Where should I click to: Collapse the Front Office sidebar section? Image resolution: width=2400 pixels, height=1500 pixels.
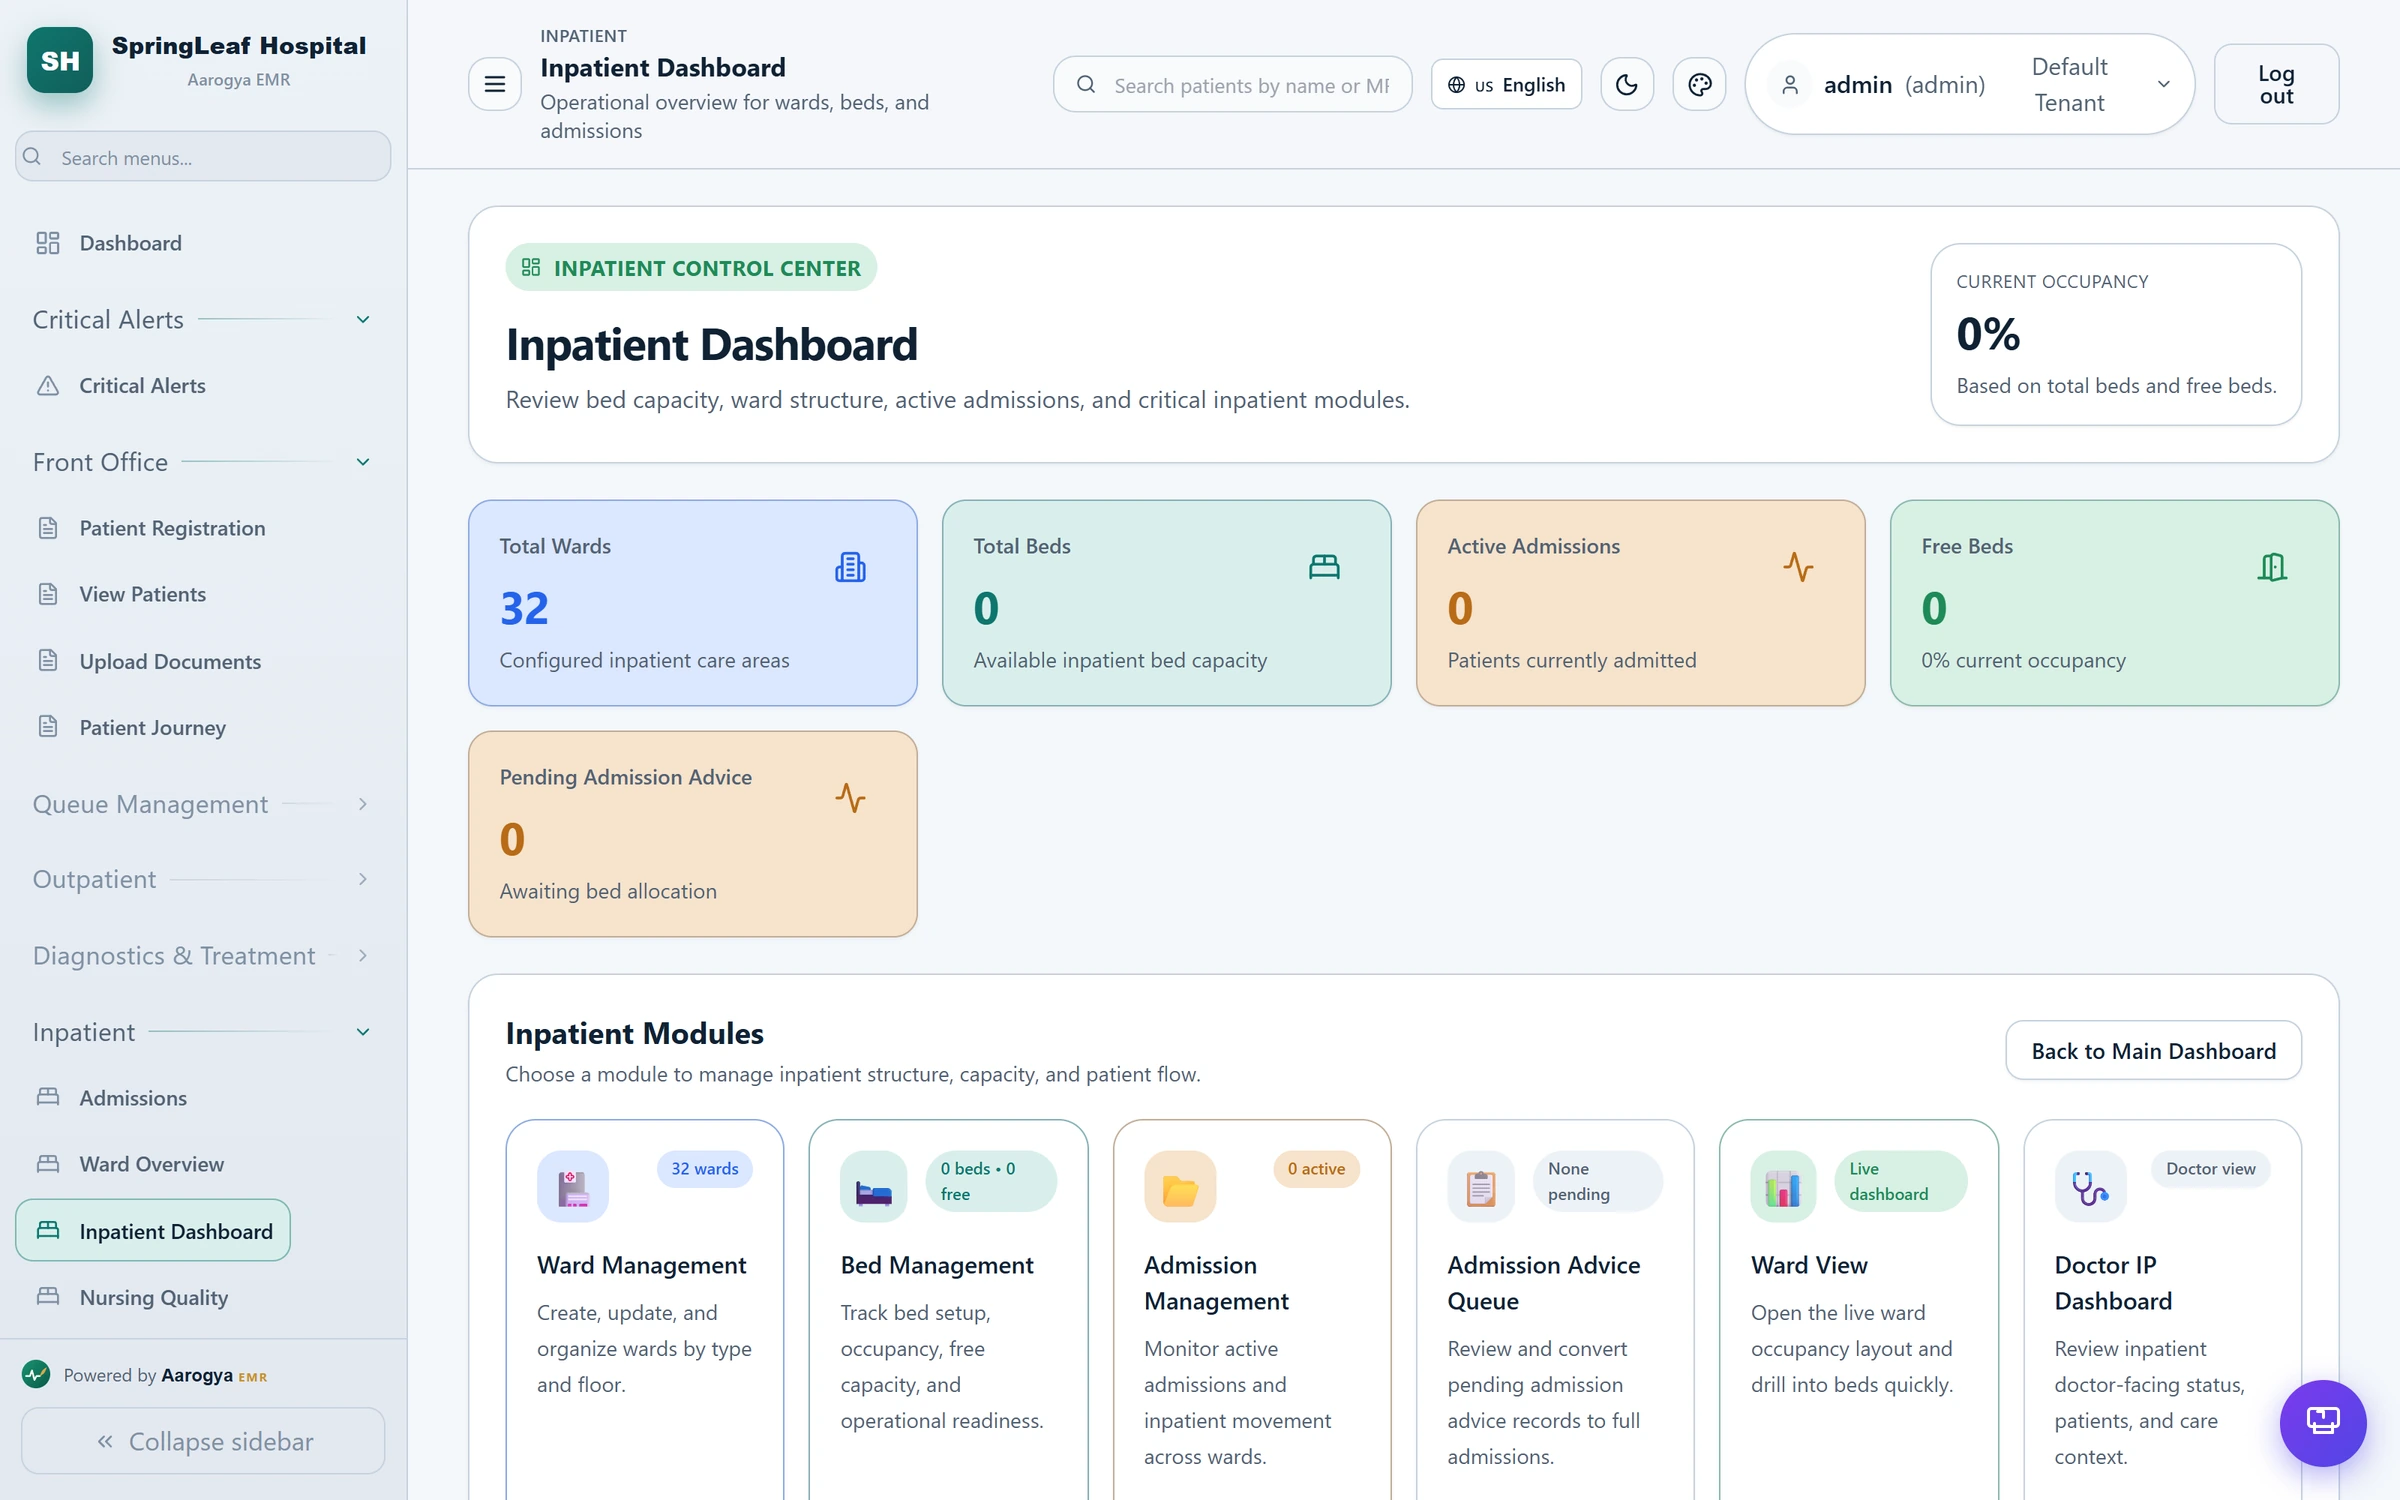pos(202,462)
